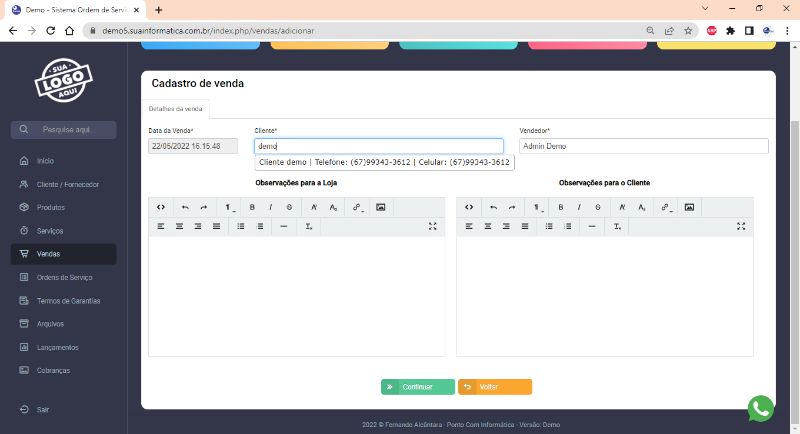Apply italic in client observations editor
Viewport: 800px width, 434px height.
pyautogui.click(x=579, y=207)
